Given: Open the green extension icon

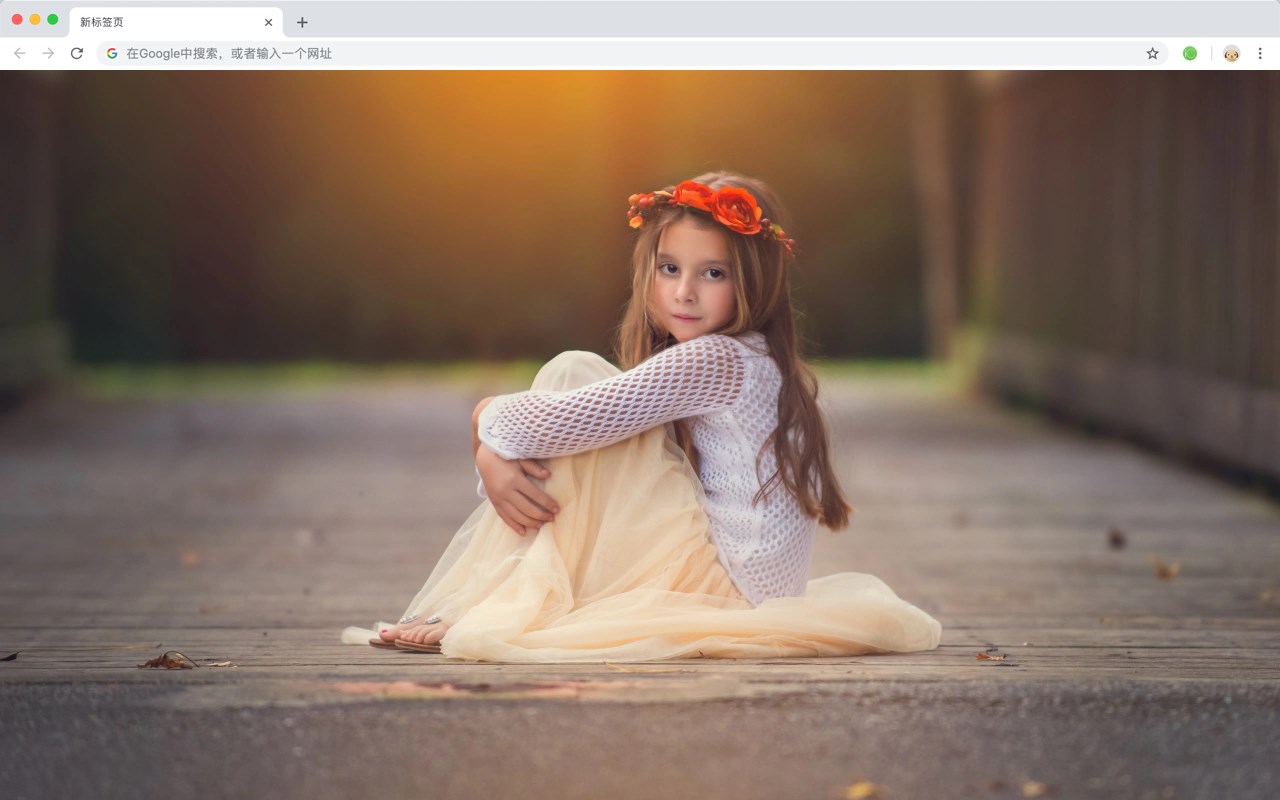Looking at the screenshot, I should click(1190, 53).
